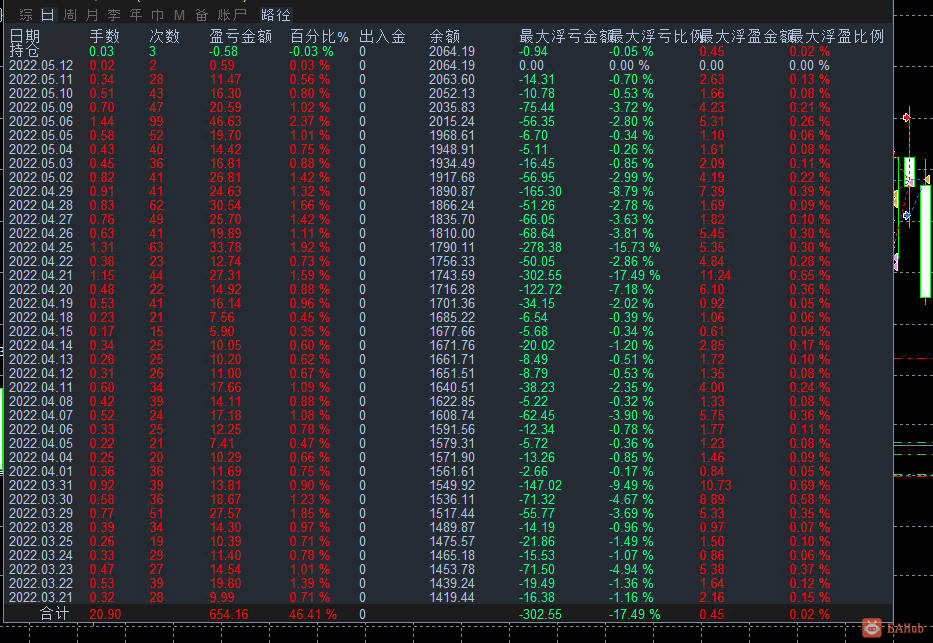Image resolution: width=933 pixels, height=643 pixels.
Task: Click total lots 20.90 in the 合计 row
Action: pyautogui.click(x=105, y=614)
